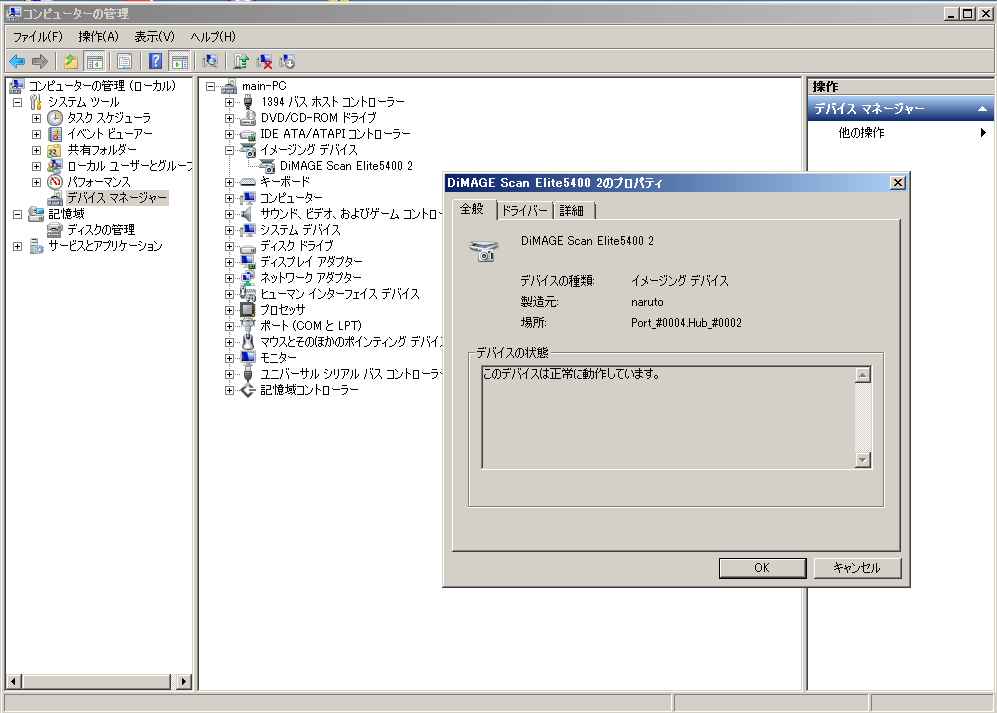This screenshot has width=997, height=713.
Task: Click the プロセッサ chip icon
Action: pos(247,310)
